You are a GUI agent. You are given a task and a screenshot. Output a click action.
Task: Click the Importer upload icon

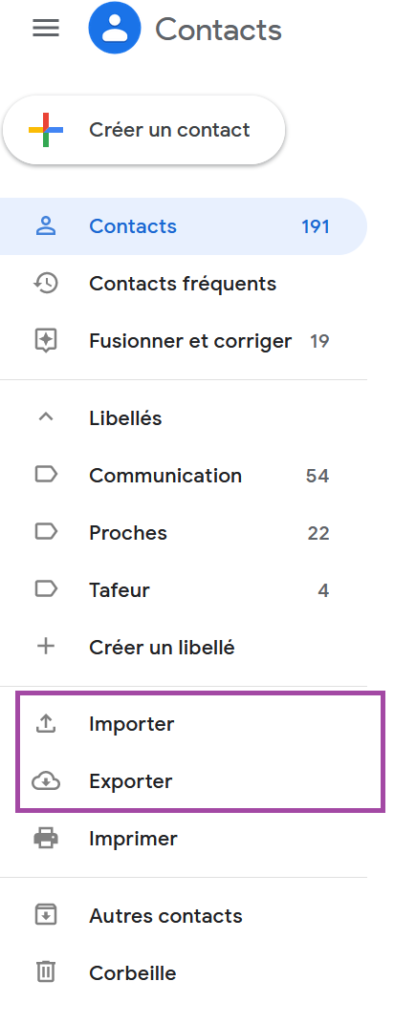(46, 724)
